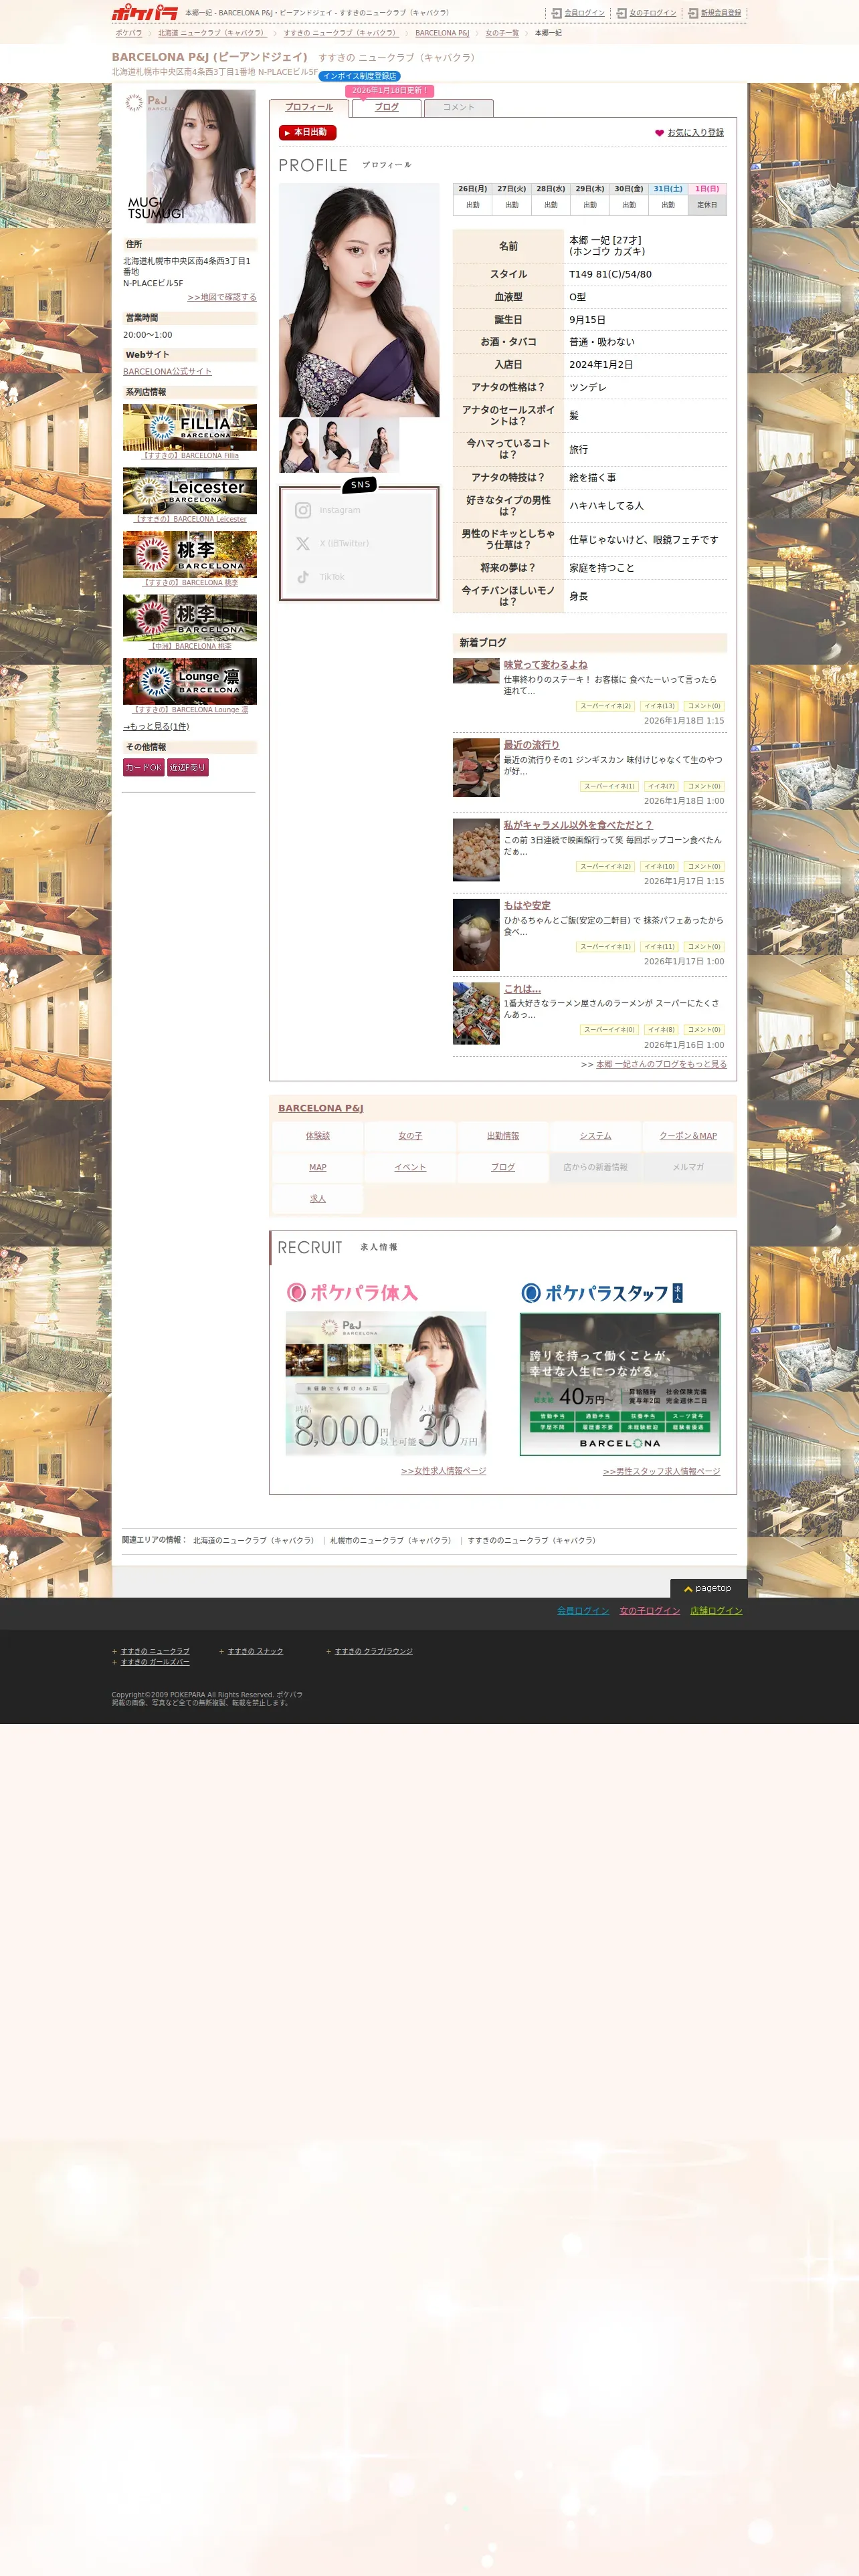Open 出勤情報 in the shop menu
The width and height of the screenshot is (859, 2576).
click(503, 1136)
